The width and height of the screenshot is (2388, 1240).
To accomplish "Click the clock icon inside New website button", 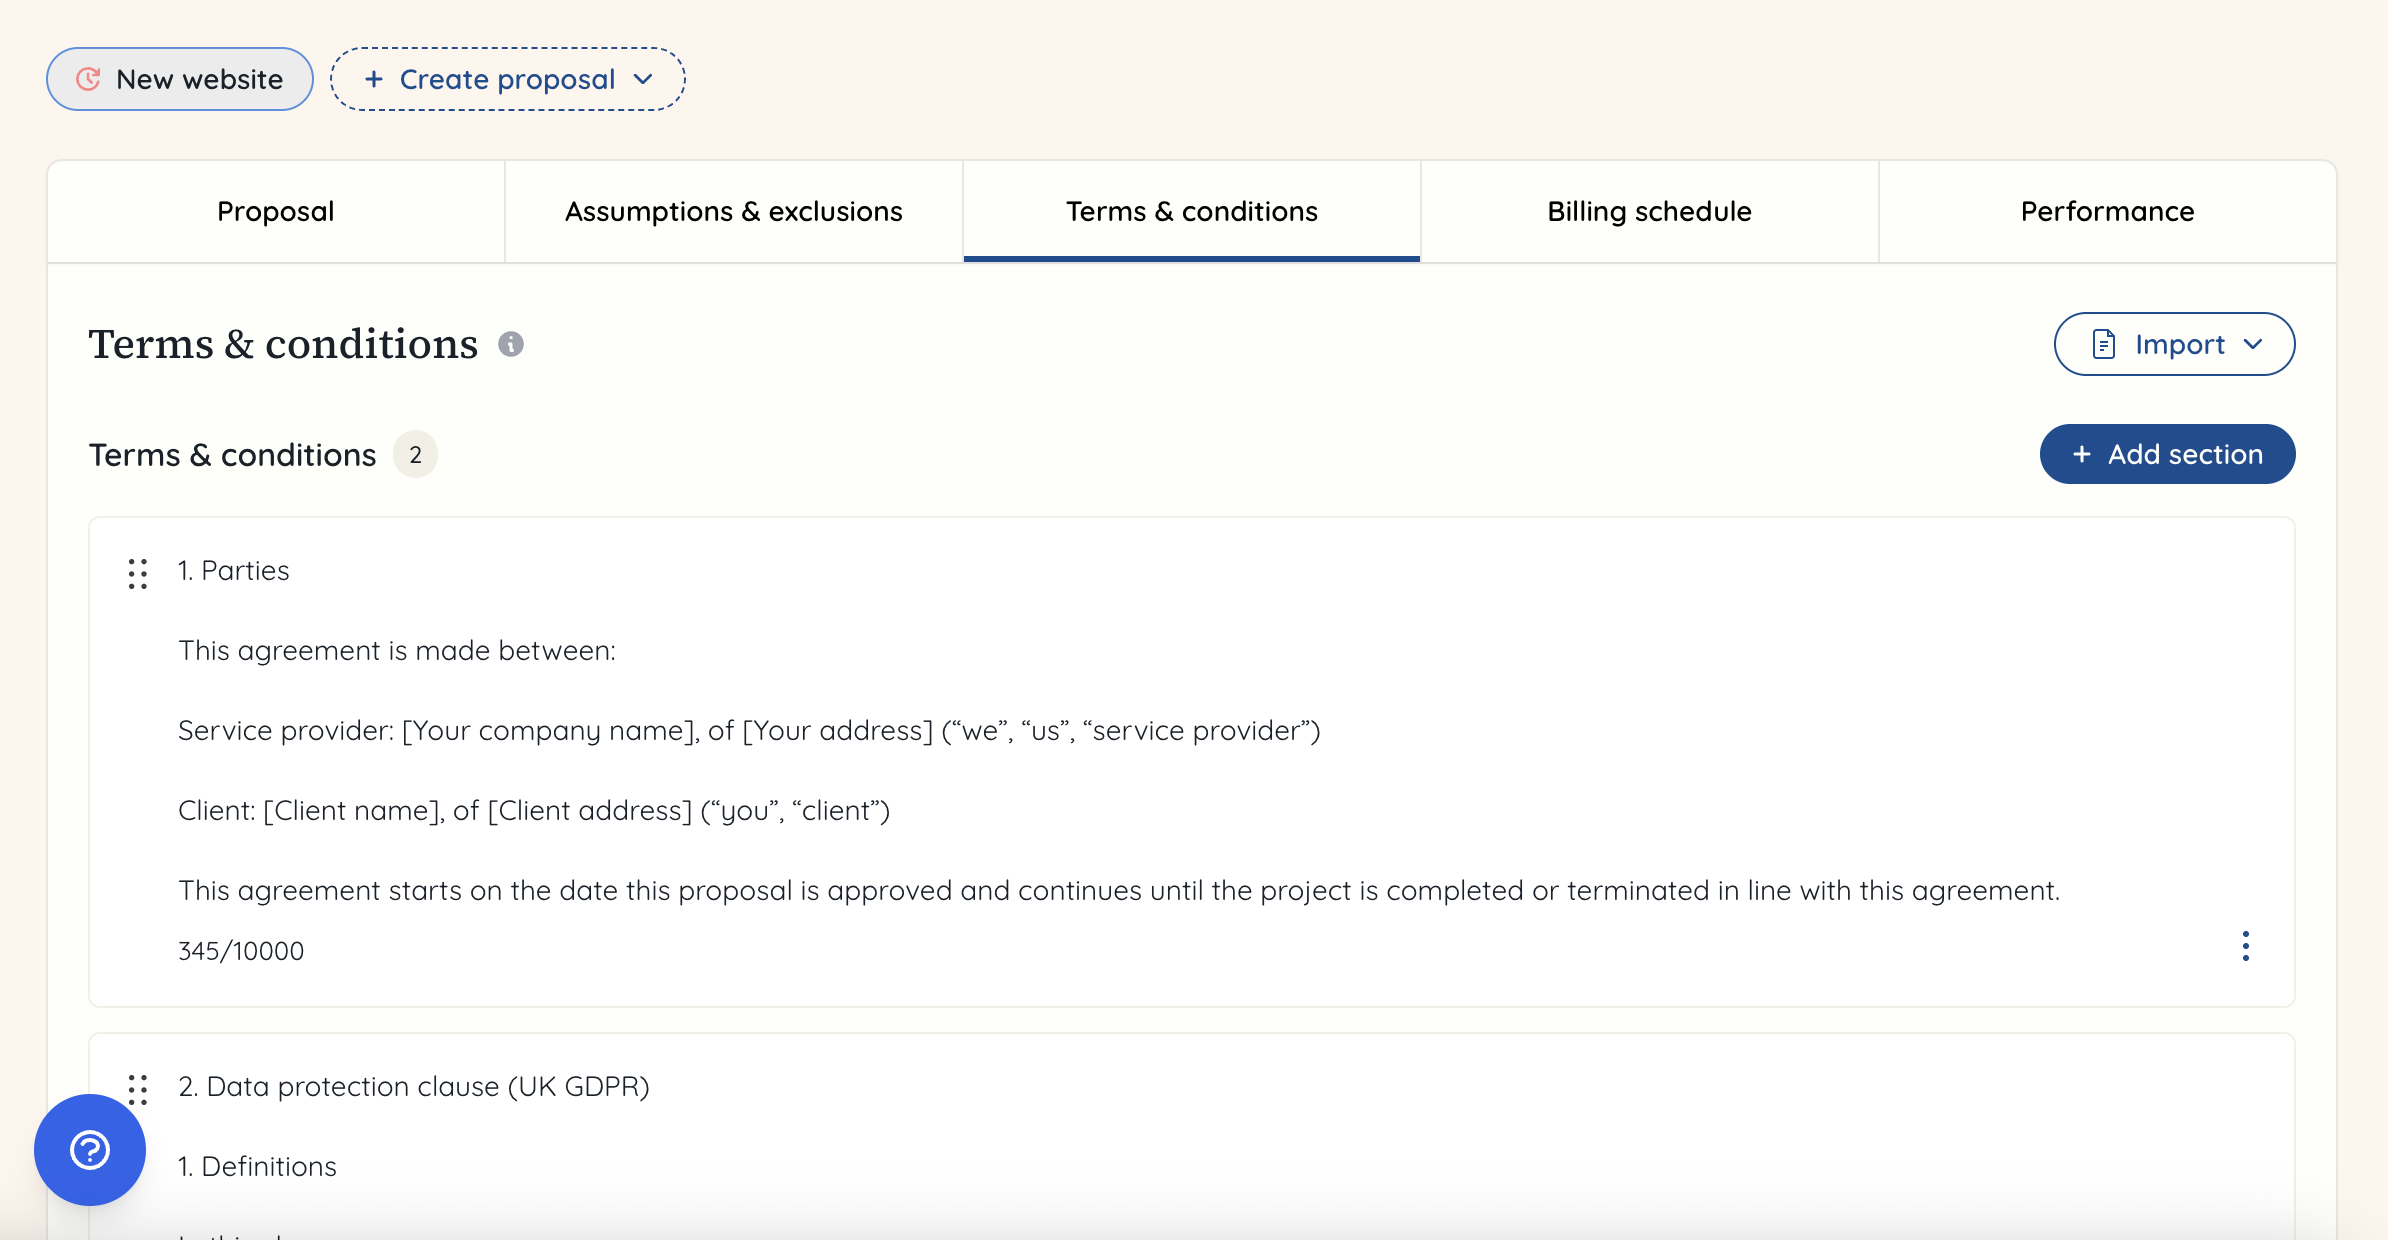I will point(90,79).
